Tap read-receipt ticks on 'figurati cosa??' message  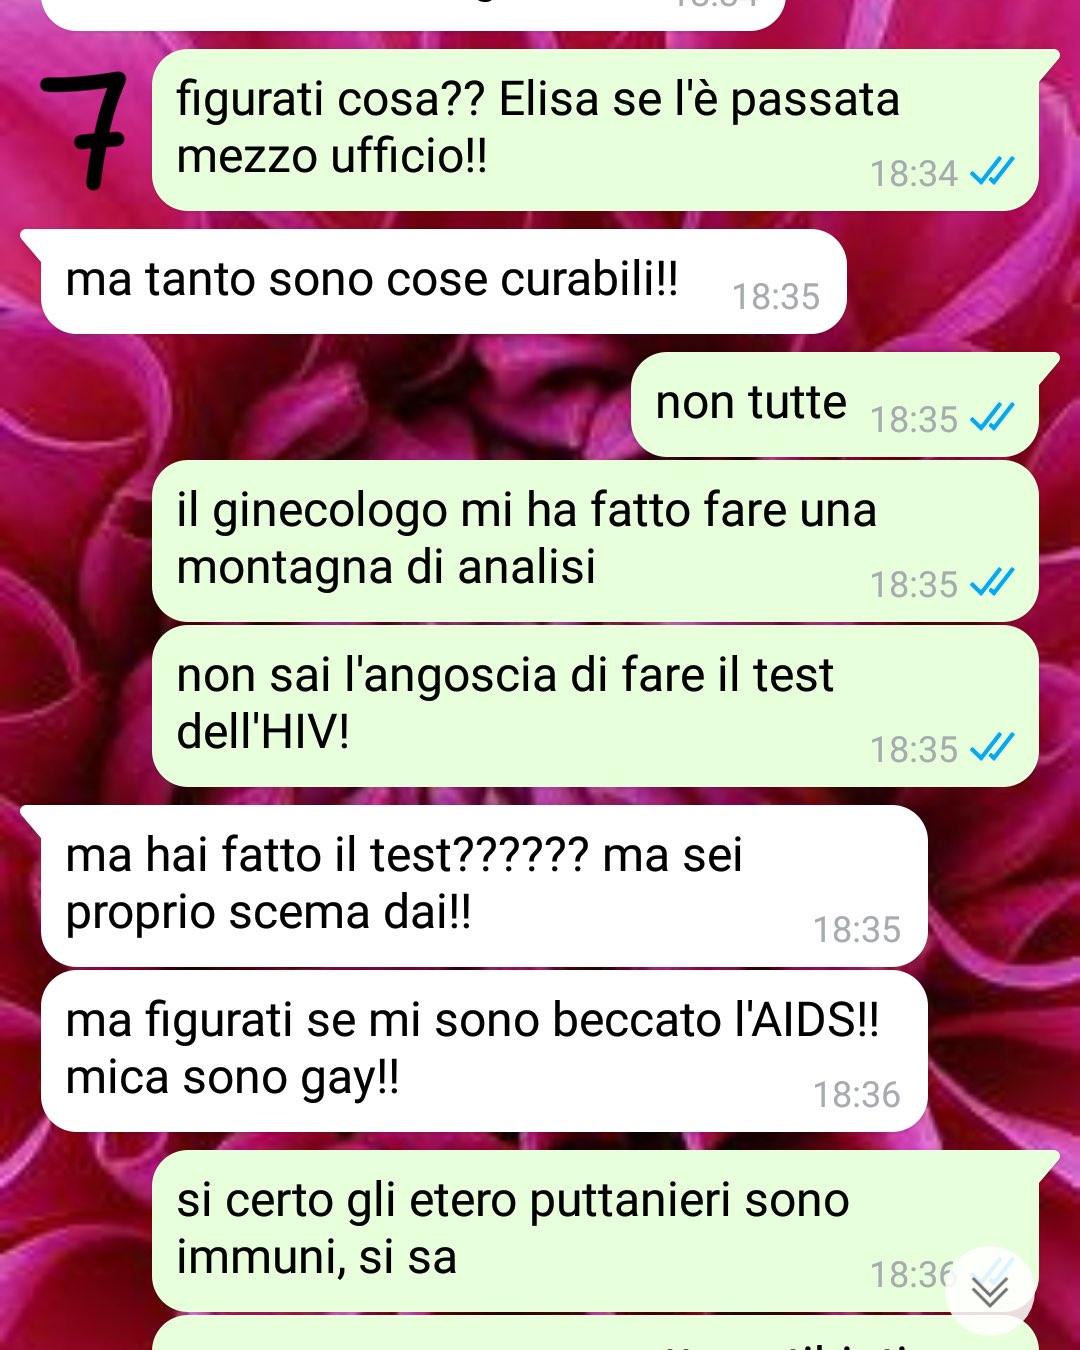click(x=992, y=173)
